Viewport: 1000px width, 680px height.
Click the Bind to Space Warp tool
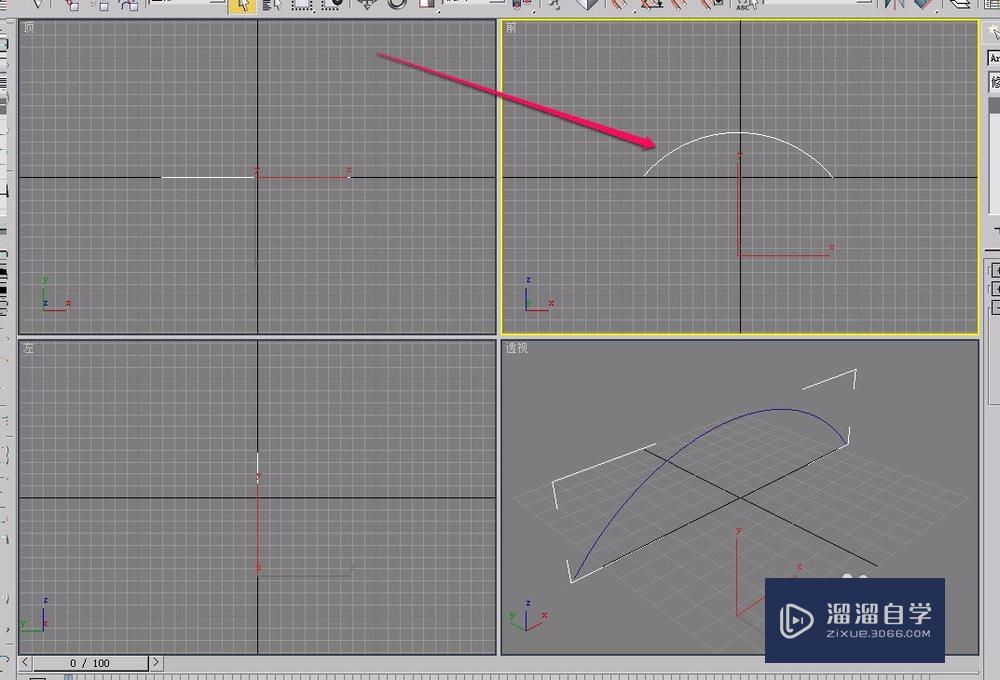click(x=130, y=5)
